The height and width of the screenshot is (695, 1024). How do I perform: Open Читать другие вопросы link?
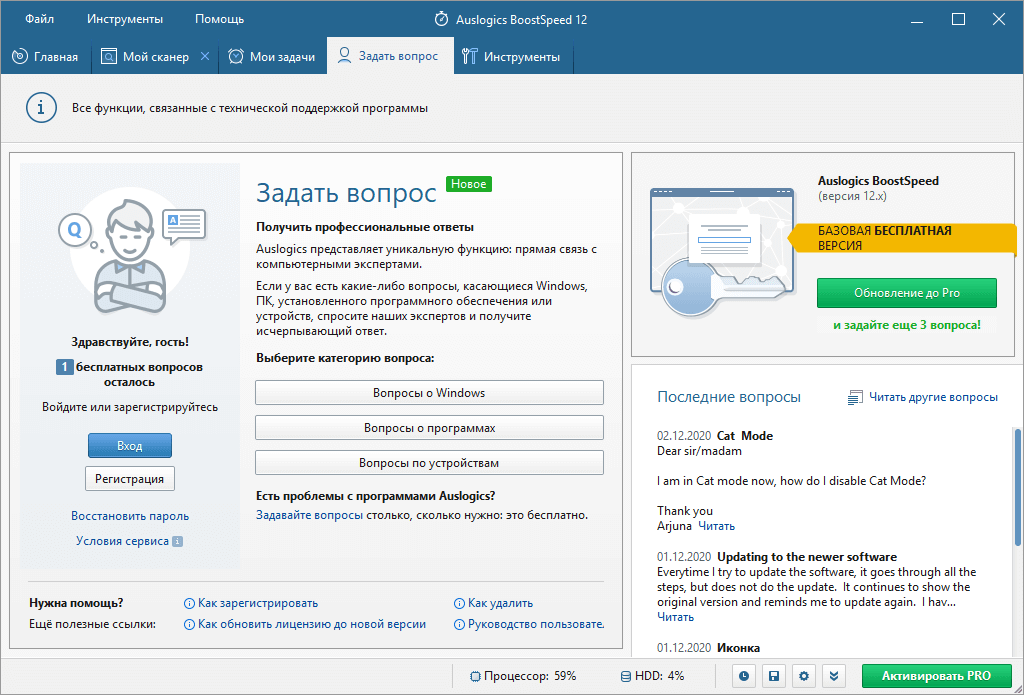coord(933,396)
